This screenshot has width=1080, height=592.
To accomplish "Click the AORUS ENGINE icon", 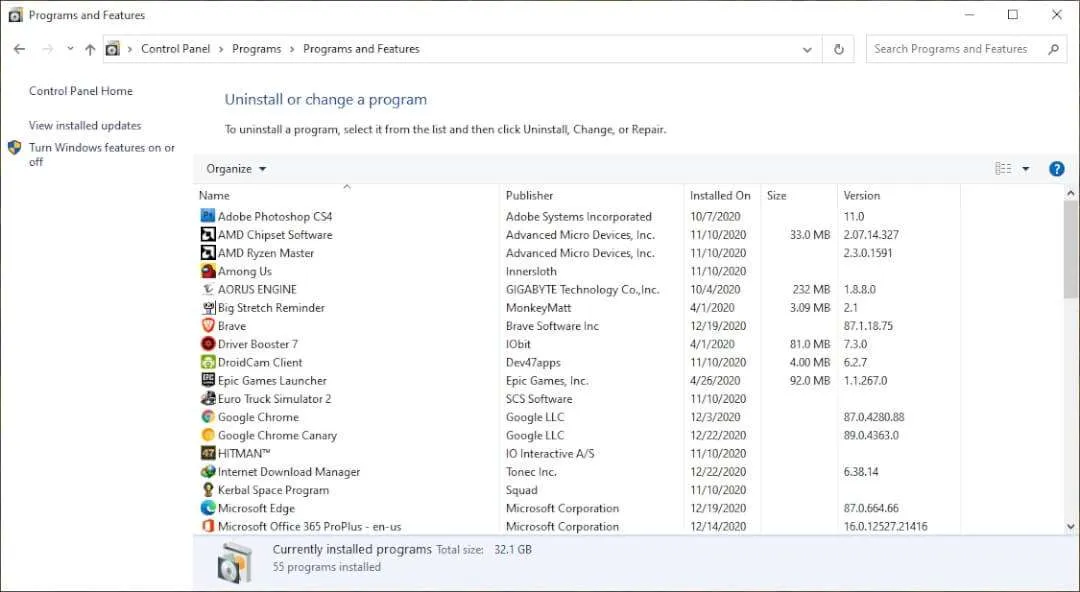I will click(207, 289).
